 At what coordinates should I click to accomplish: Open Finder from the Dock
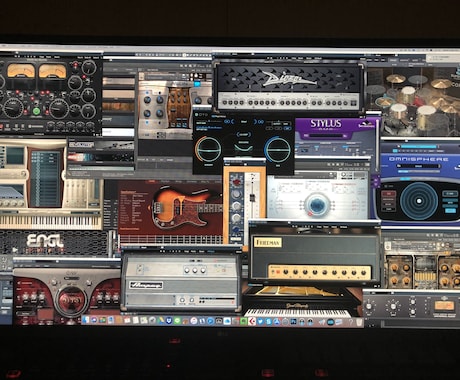[86, 320]
